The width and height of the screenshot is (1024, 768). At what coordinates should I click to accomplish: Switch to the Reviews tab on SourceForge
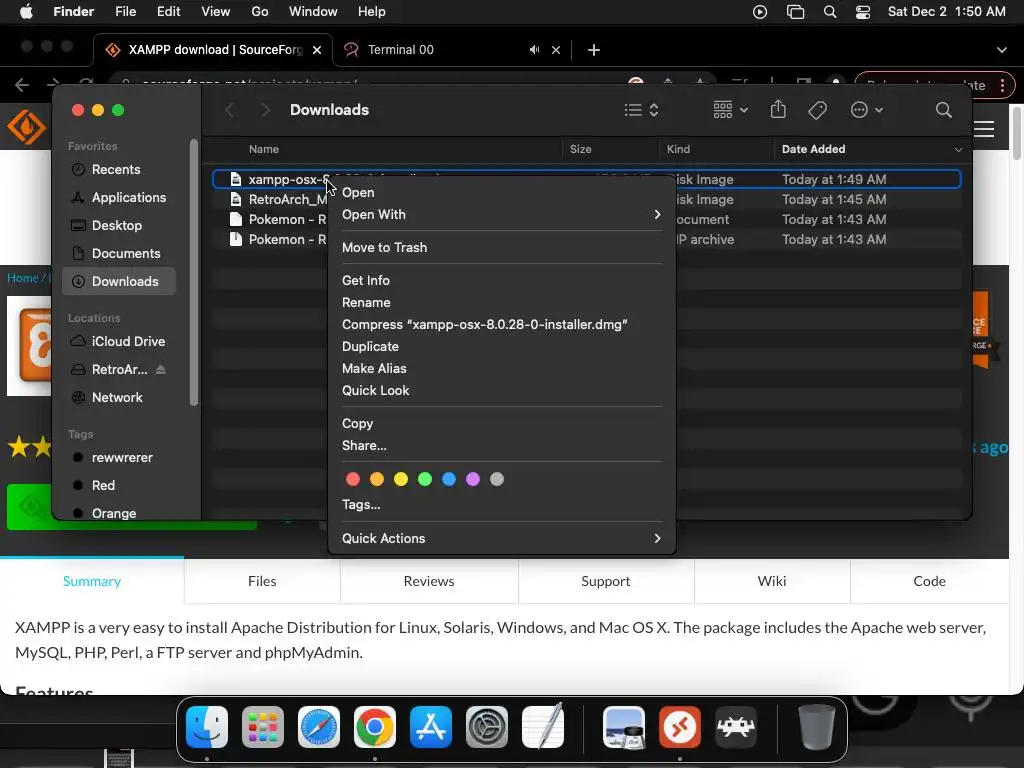429,581
